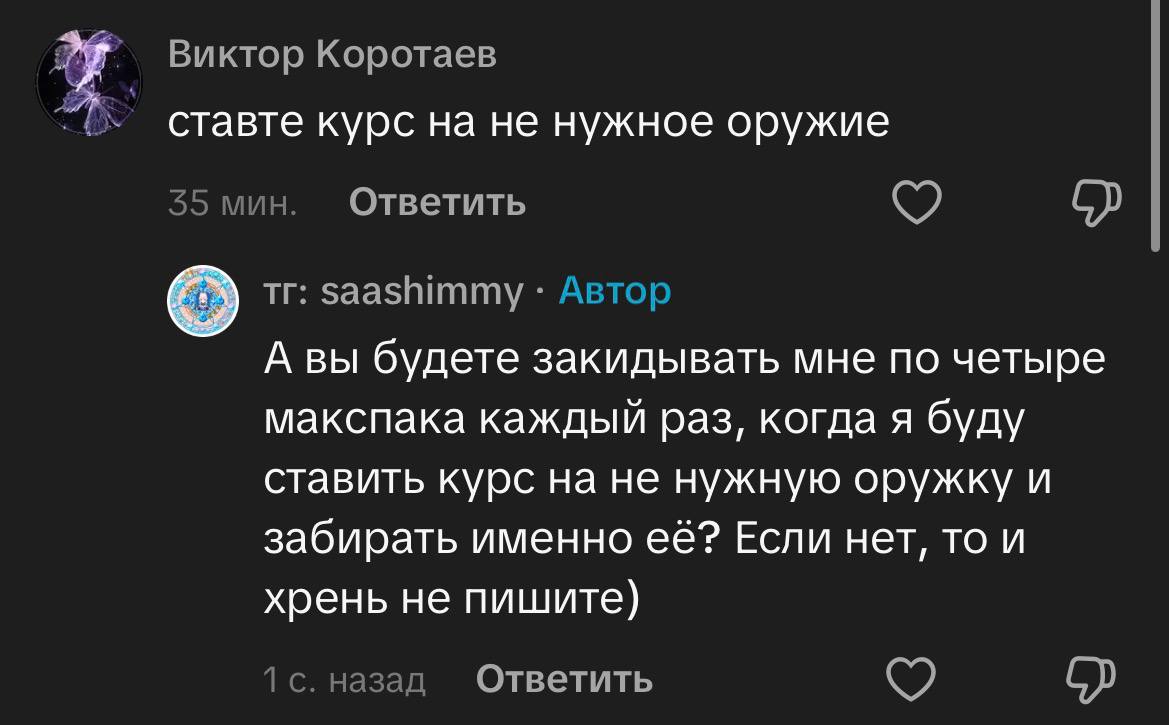1169x725 pixels.
Task: Dislike Виктор Коротаев's comment
Action: coord(1097,203)
